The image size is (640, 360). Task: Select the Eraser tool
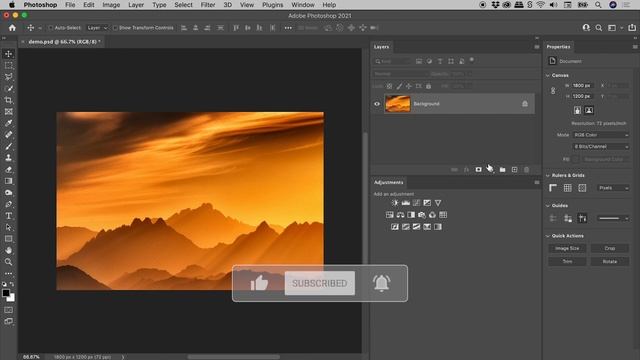pyautogui.click(x=8, y=169)
